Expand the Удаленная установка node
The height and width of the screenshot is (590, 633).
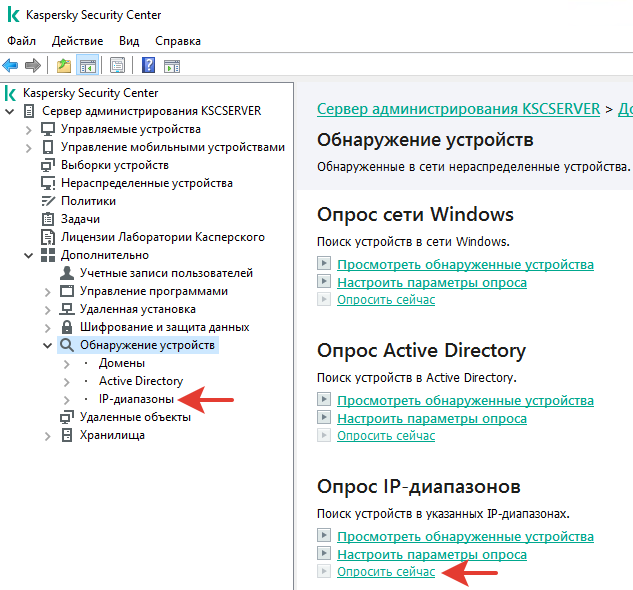[48, 310]
